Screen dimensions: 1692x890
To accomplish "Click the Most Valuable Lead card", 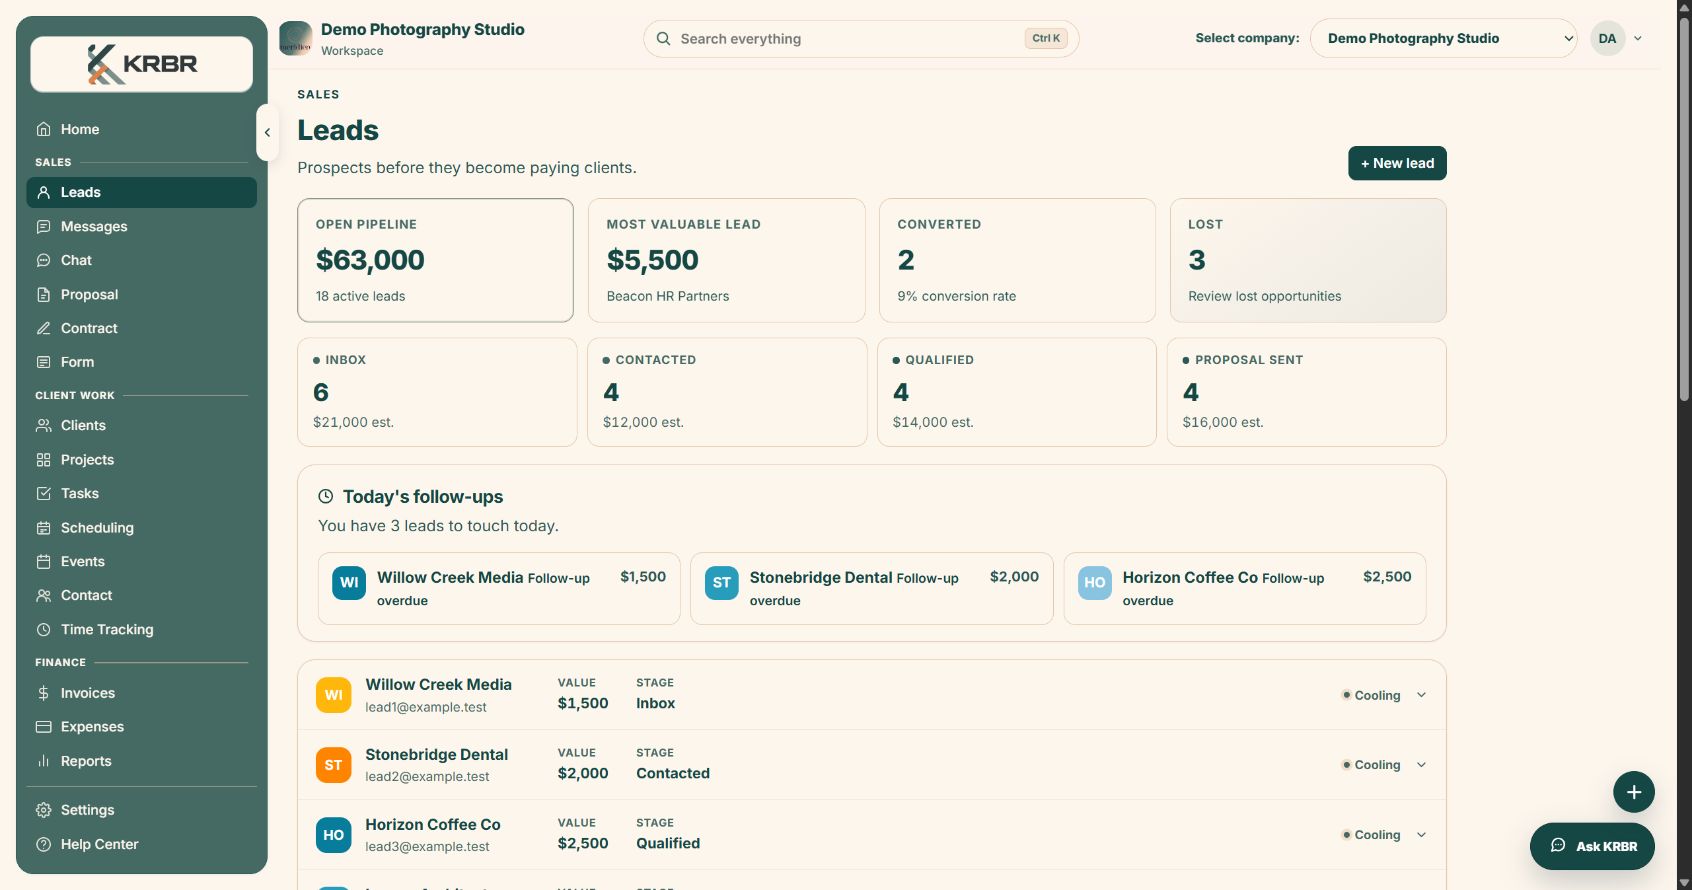I will [x=726, y=260].
